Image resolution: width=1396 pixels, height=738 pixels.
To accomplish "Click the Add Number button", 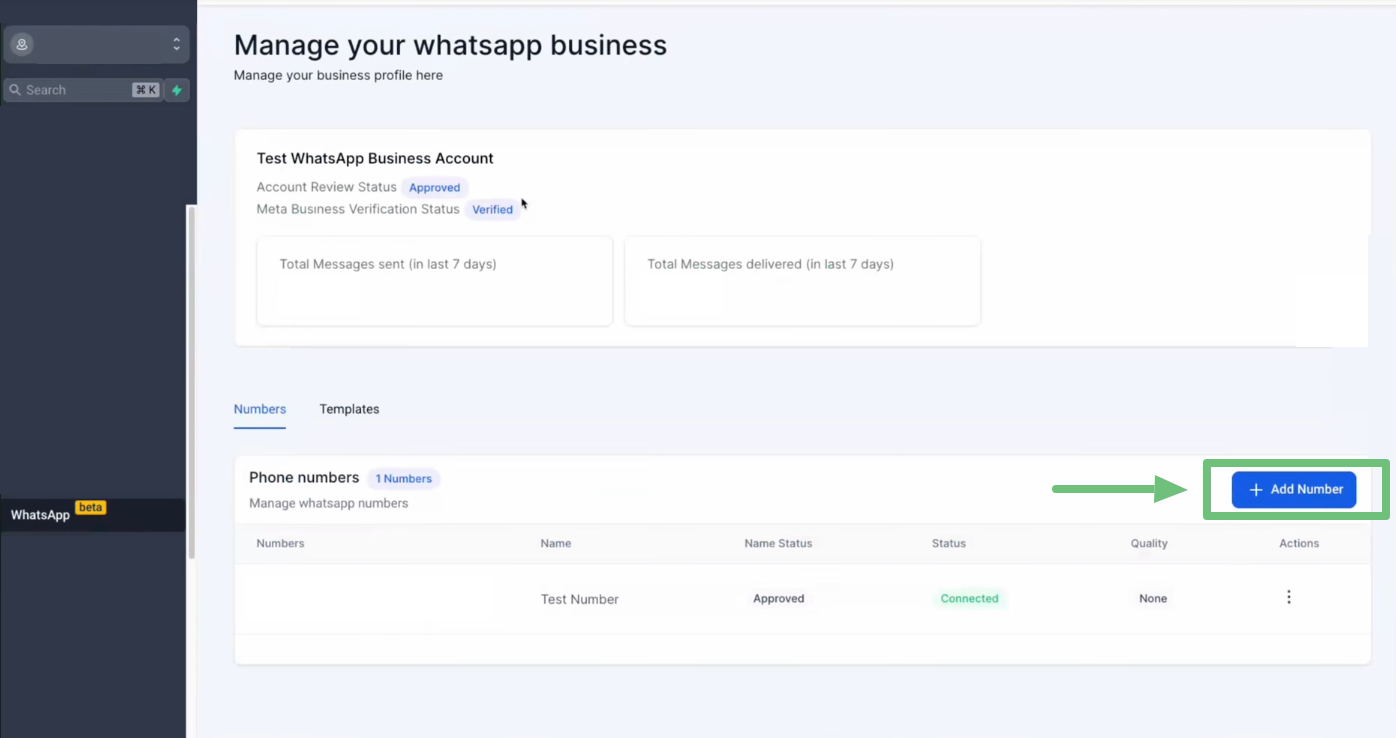I will [x=1294, y=490].
